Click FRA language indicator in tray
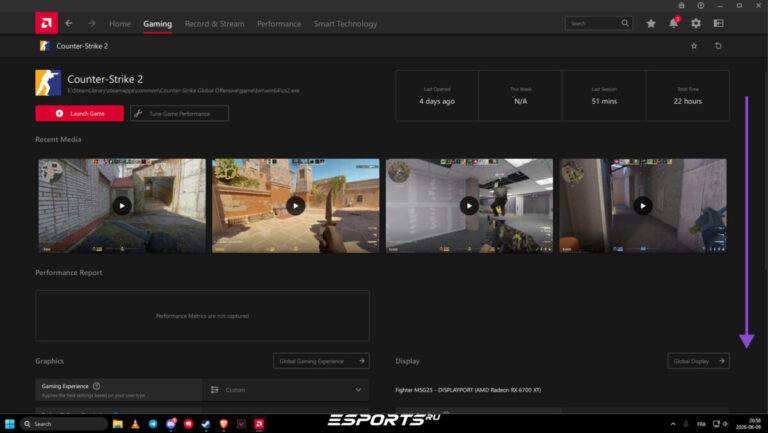Viewport: 768px width, 433px height. [701, 424]
